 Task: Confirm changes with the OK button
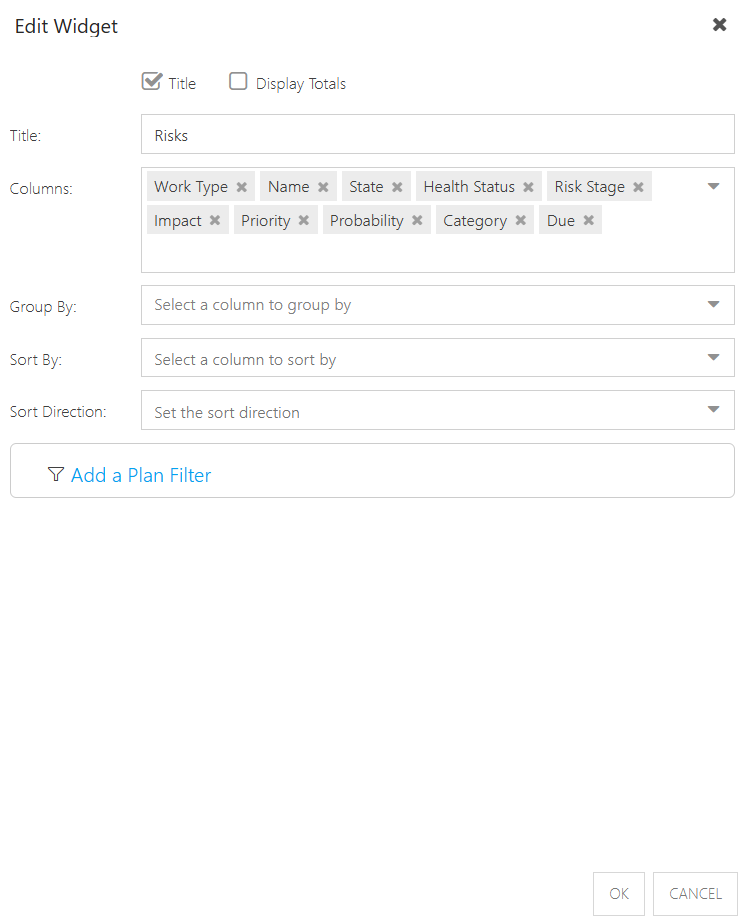619,894
